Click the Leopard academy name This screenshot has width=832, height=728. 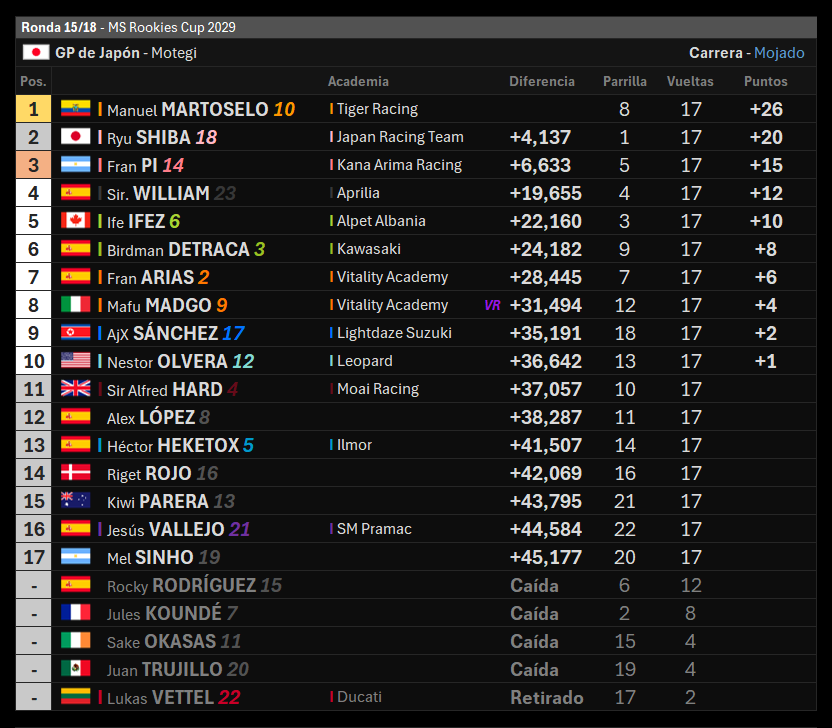click(365, 361)
